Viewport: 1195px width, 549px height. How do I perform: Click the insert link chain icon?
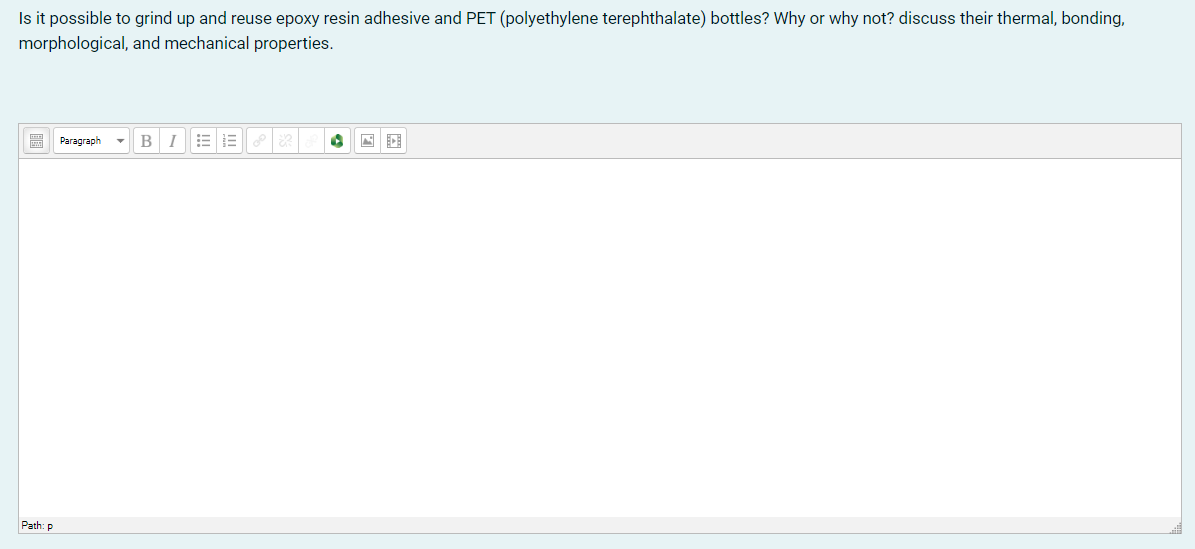point(260,141)
